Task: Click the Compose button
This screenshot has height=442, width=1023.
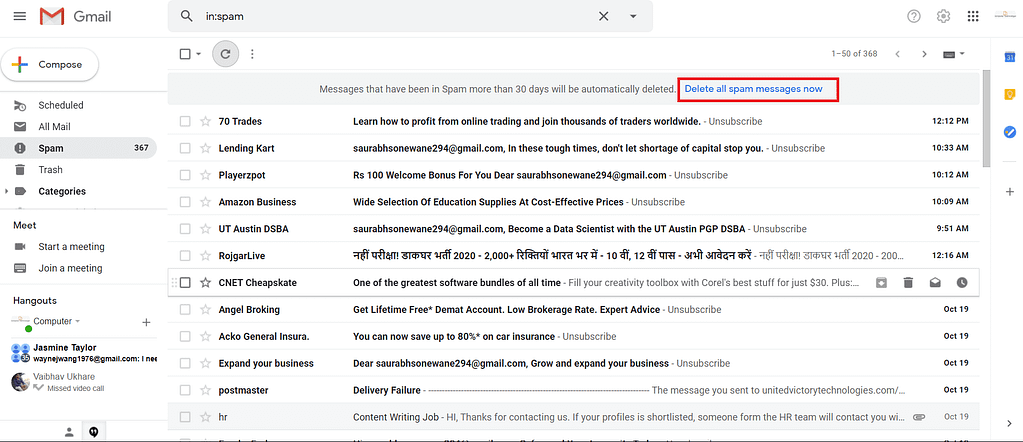Action: tap(50, 65)
